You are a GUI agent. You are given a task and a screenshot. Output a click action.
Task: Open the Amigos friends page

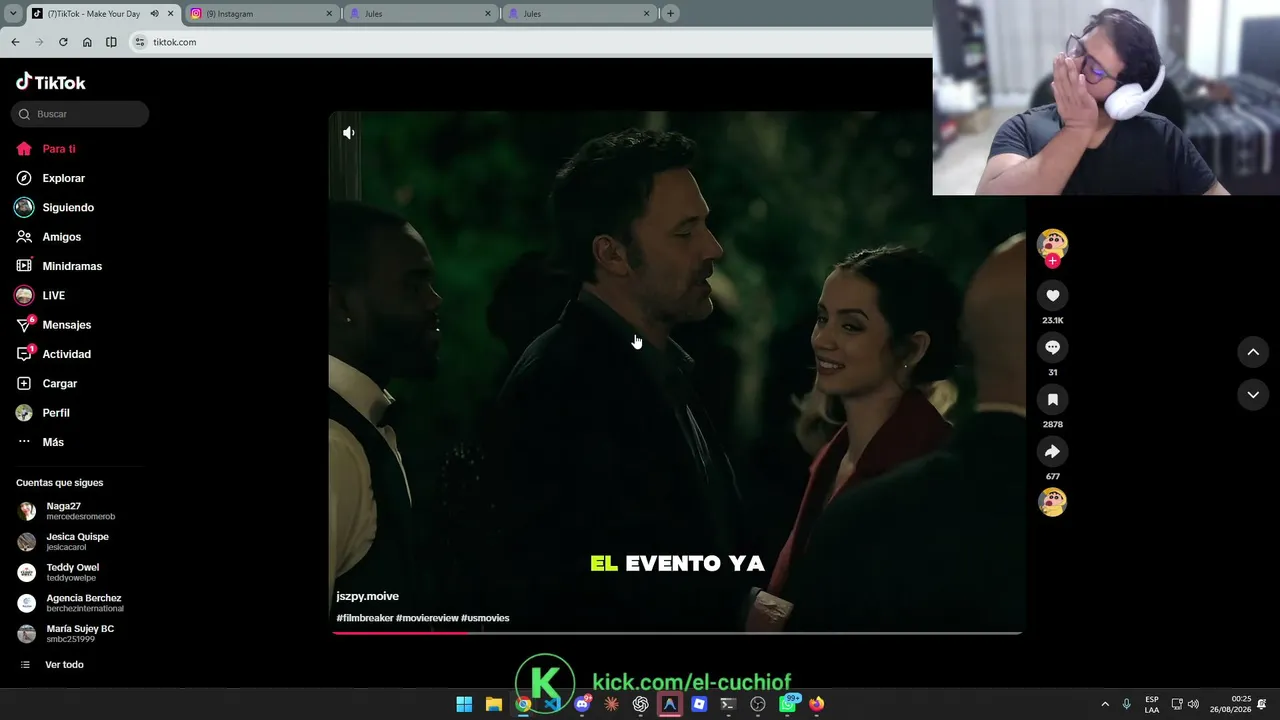[x=62, y=237]
